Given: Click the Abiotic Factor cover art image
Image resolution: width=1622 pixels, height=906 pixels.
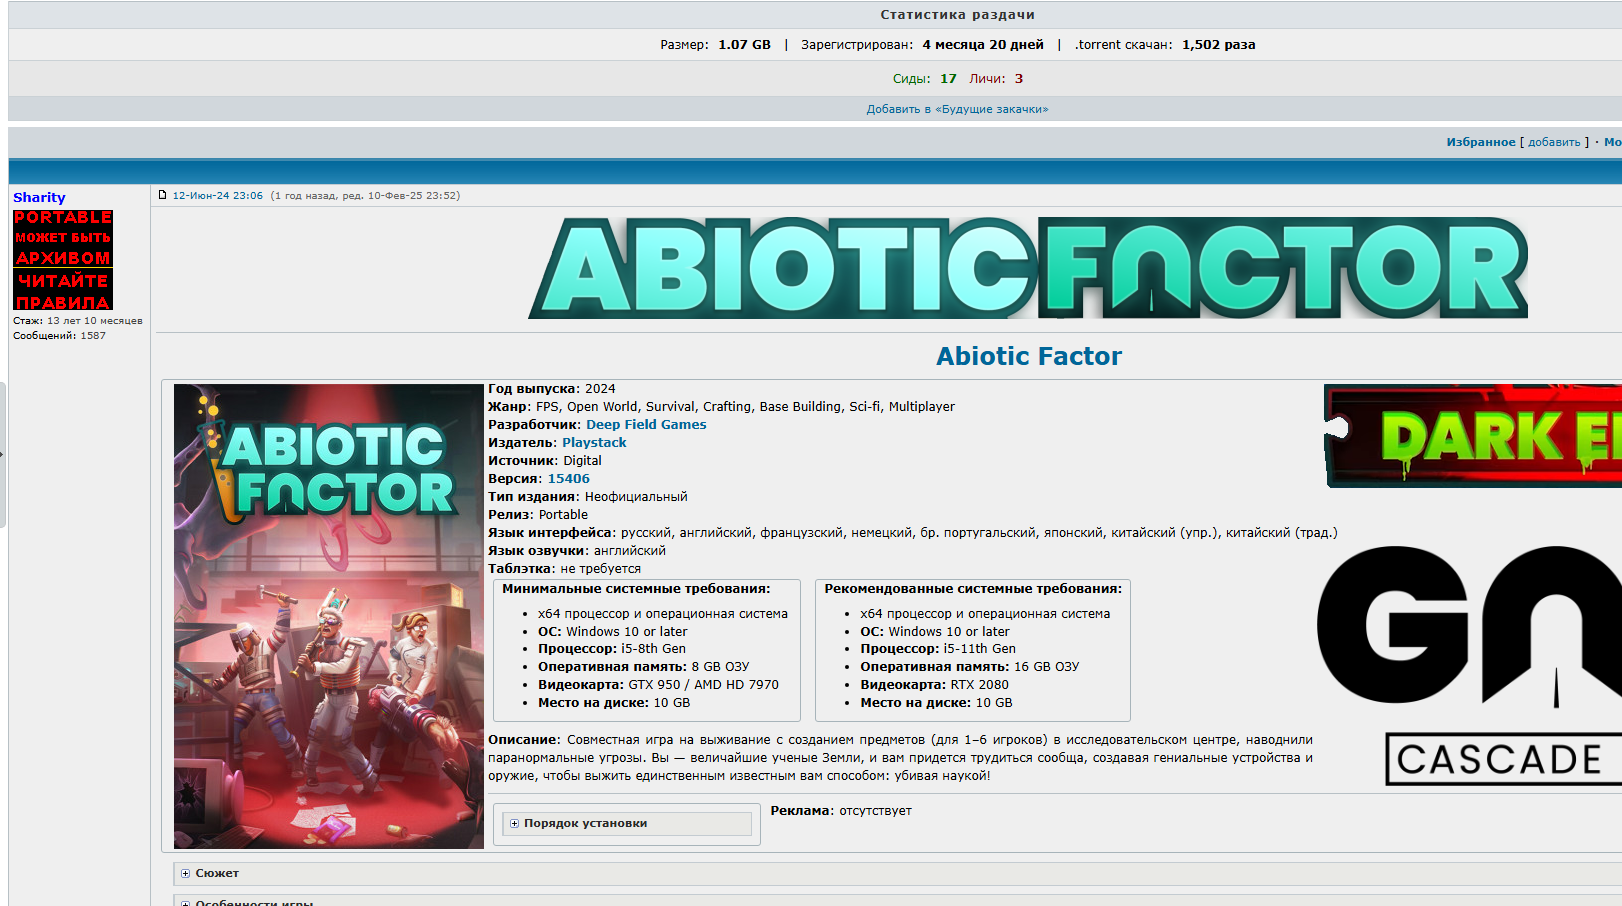Looking at the screenshot, I should point(329,616).
